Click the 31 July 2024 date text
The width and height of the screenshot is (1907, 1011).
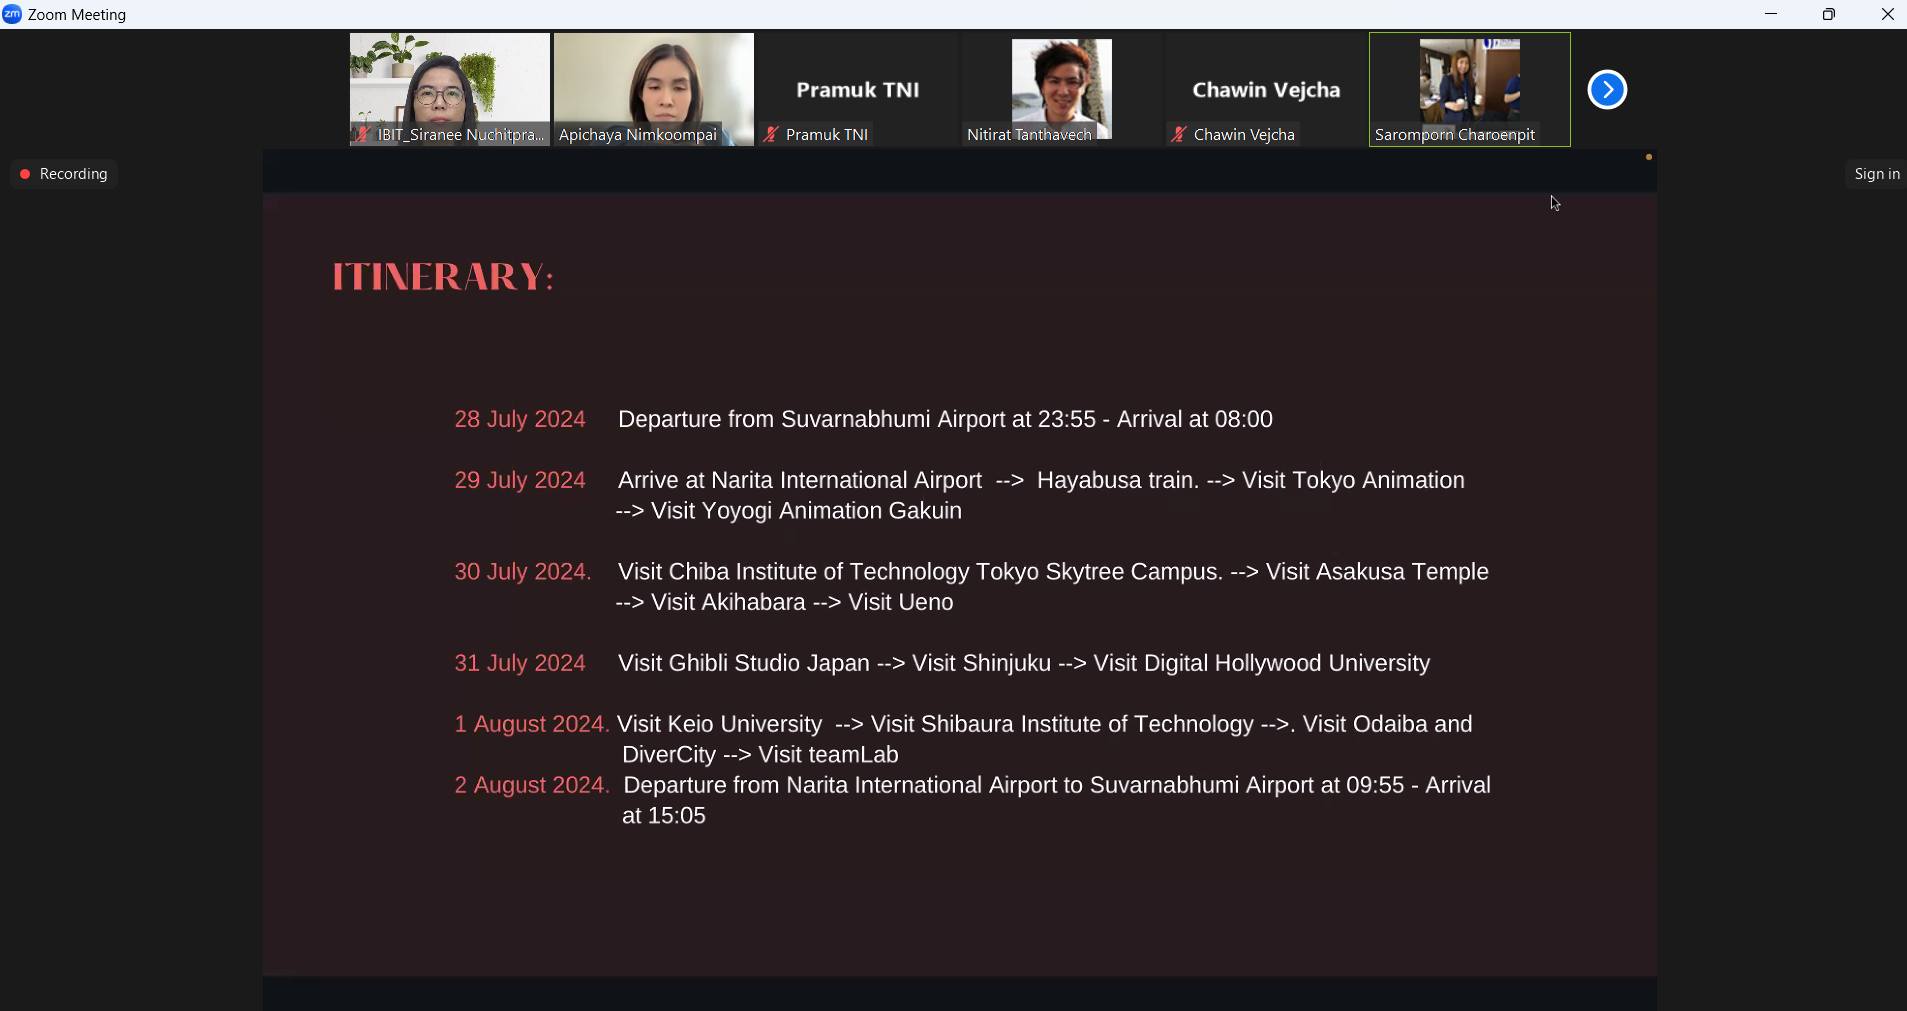tap(520, 664)
